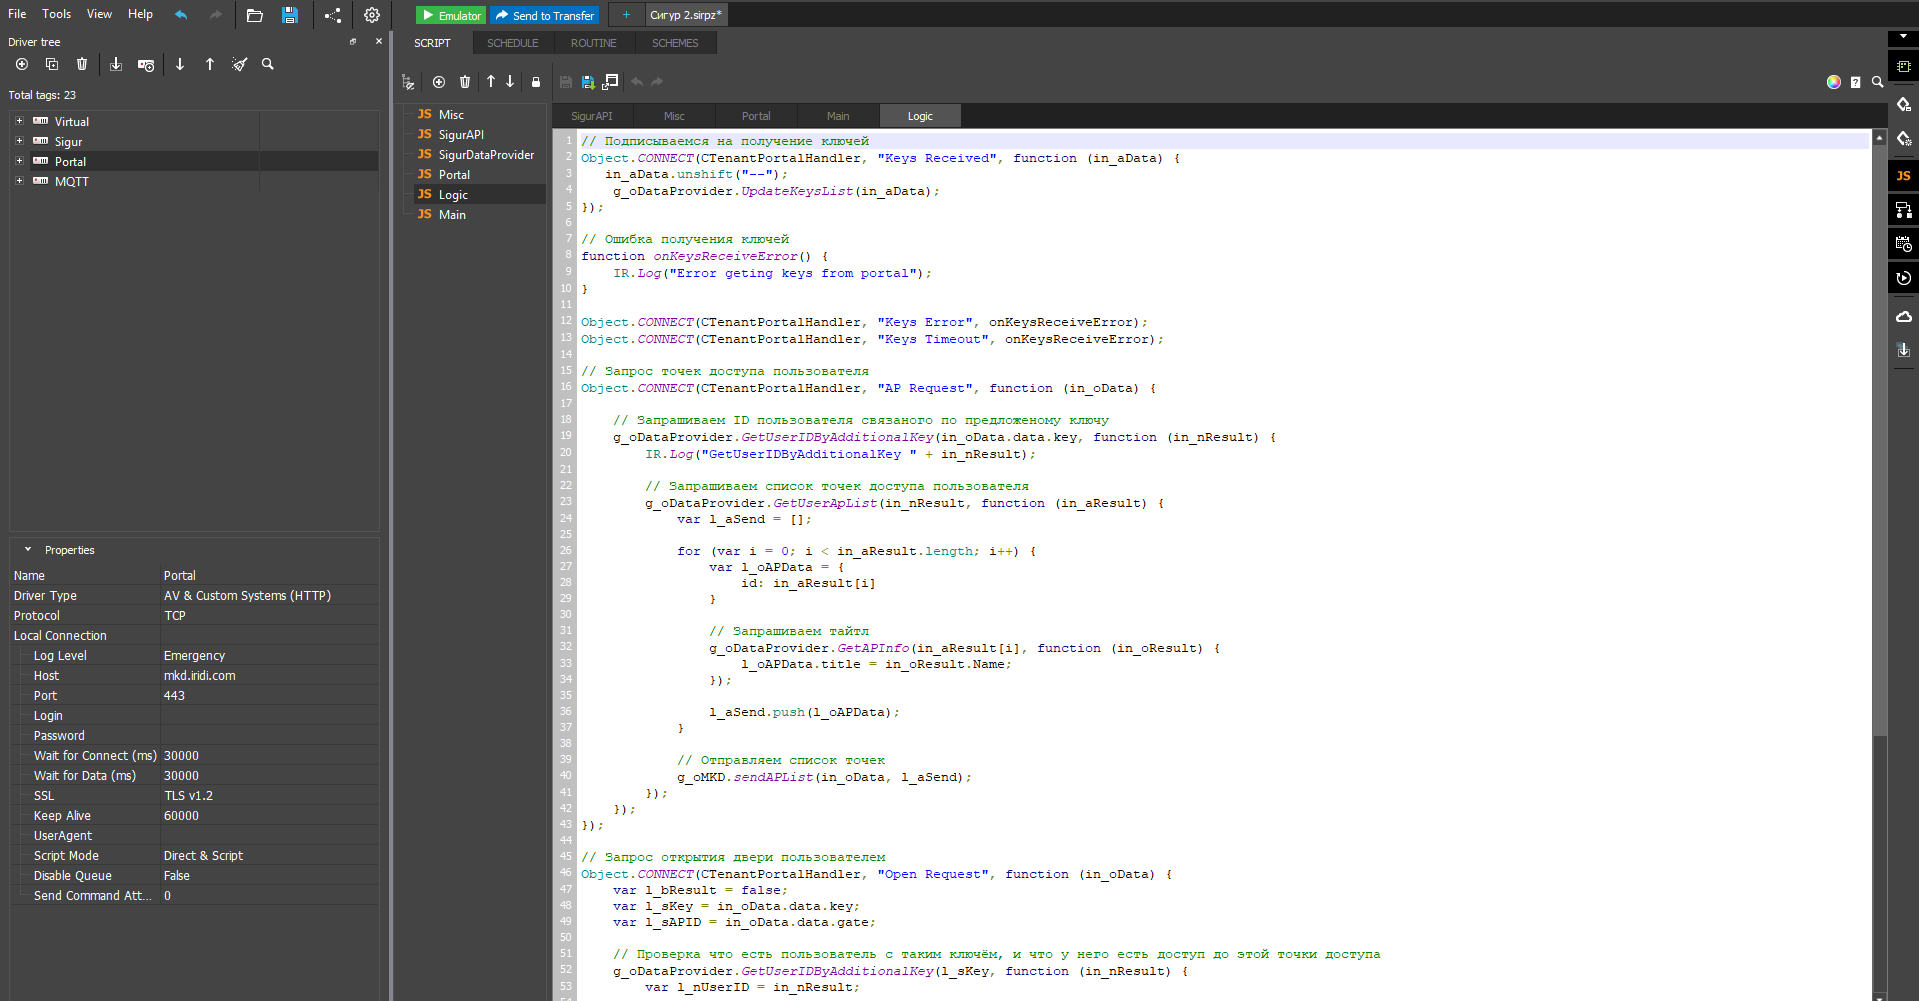This screenshot has width=1919, height=1001.
Task: Collapse the Properties section
Action: coord(28,550)
